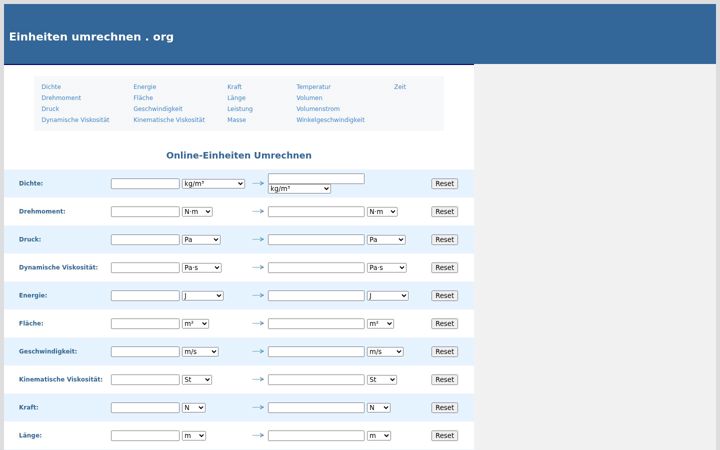The image size is (720, 450).
Task: Open the Volumenstrom category link
Action: point(318,109)
